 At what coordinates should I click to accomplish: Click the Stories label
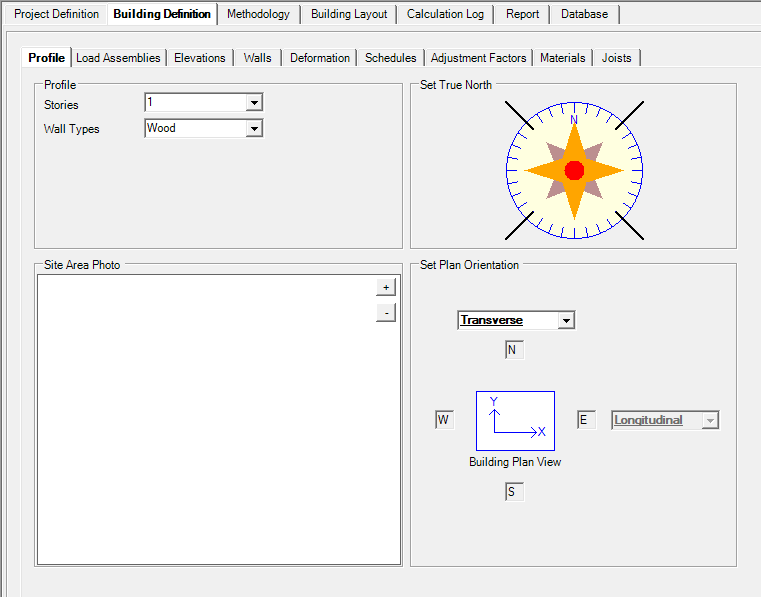coord(61,105)
